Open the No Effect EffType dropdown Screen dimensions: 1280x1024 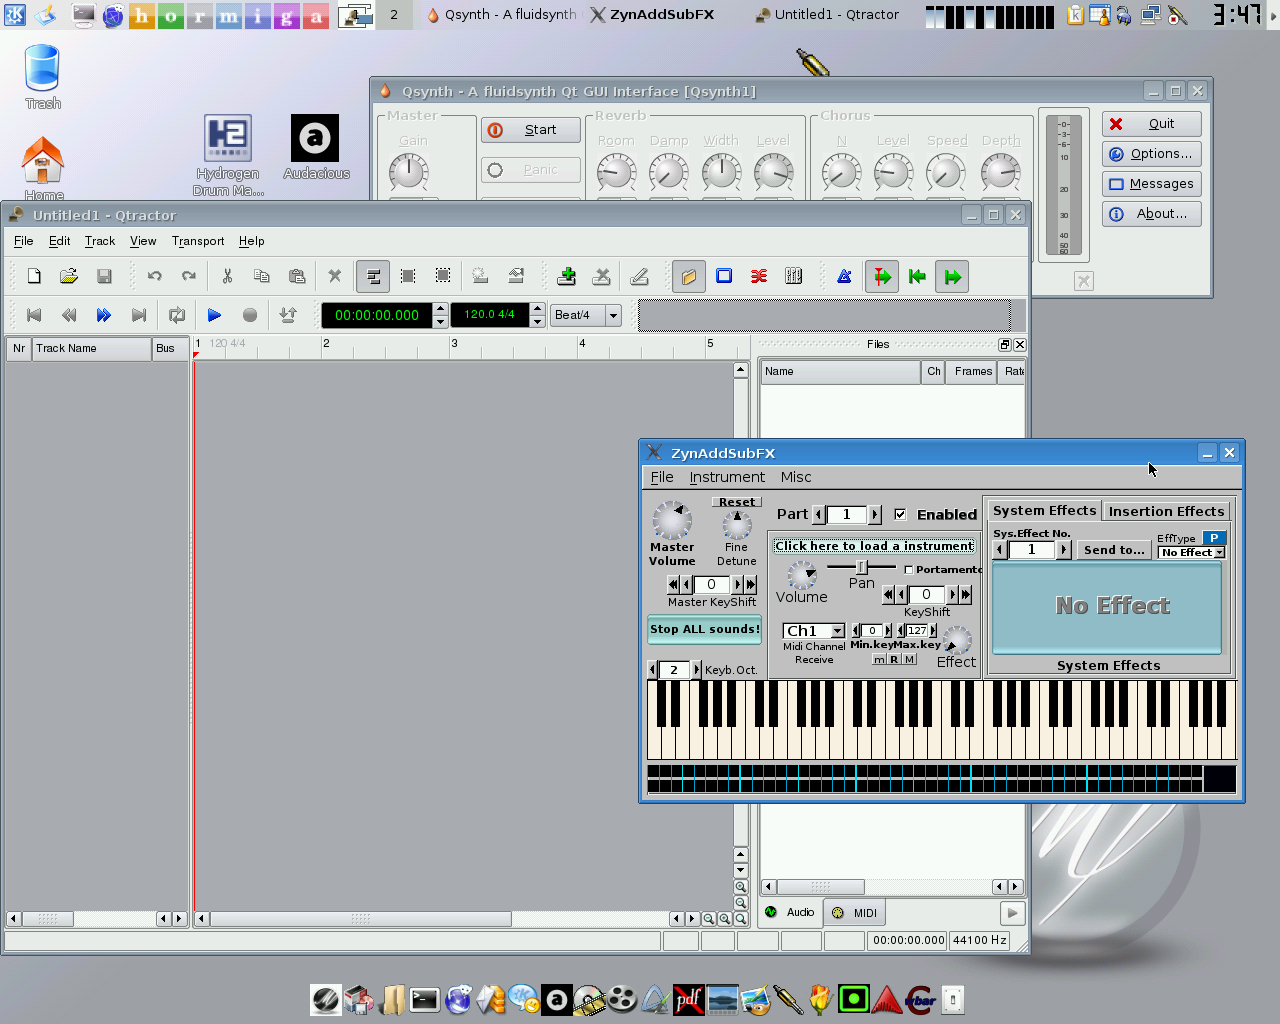1191,552
